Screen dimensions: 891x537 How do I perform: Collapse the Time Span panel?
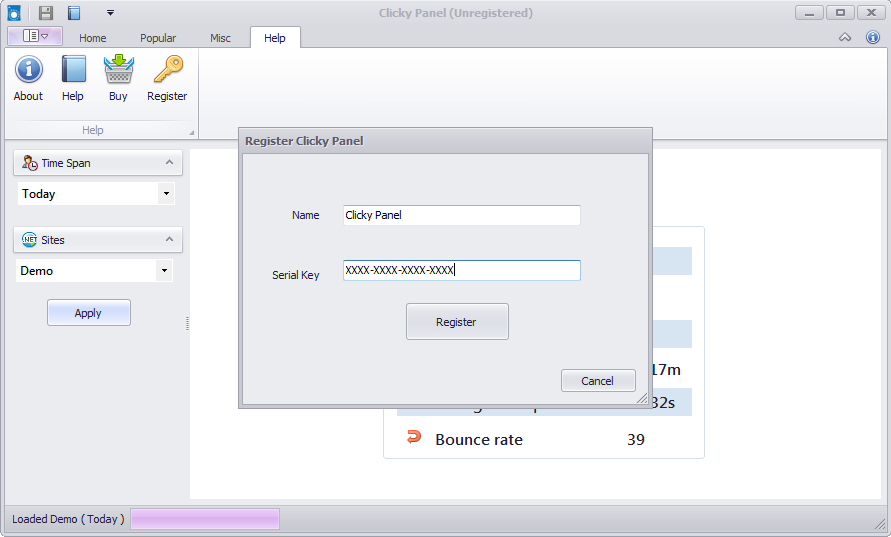pyautogui.click(x=169, y=163)
